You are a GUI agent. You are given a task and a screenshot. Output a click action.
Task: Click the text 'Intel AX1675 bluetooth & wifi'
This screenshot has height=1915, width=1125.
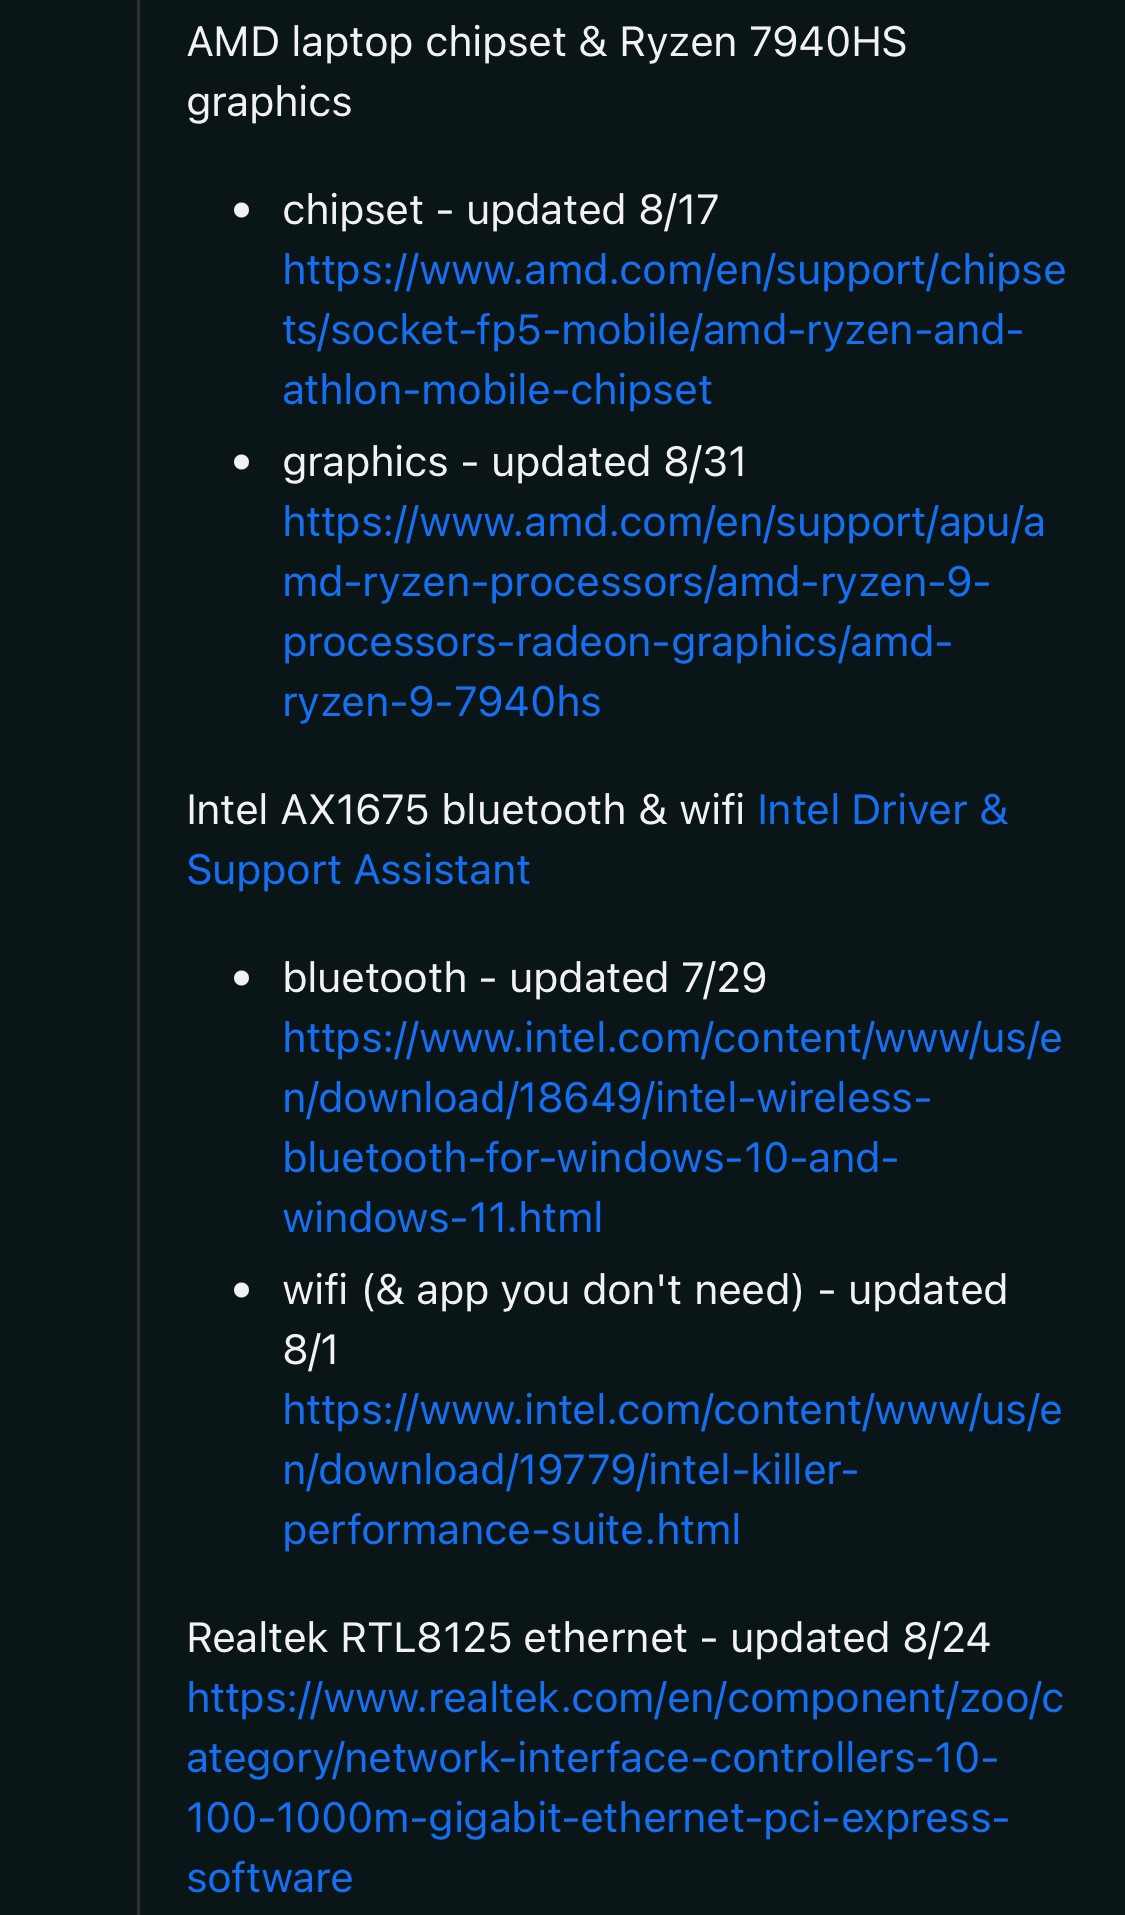[466, 810]
